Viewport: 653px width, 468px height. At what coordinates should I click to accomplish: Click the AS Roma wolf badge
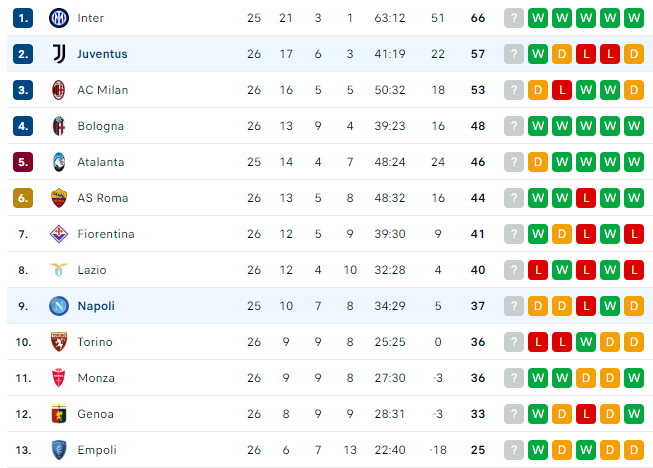coord(59,198)
